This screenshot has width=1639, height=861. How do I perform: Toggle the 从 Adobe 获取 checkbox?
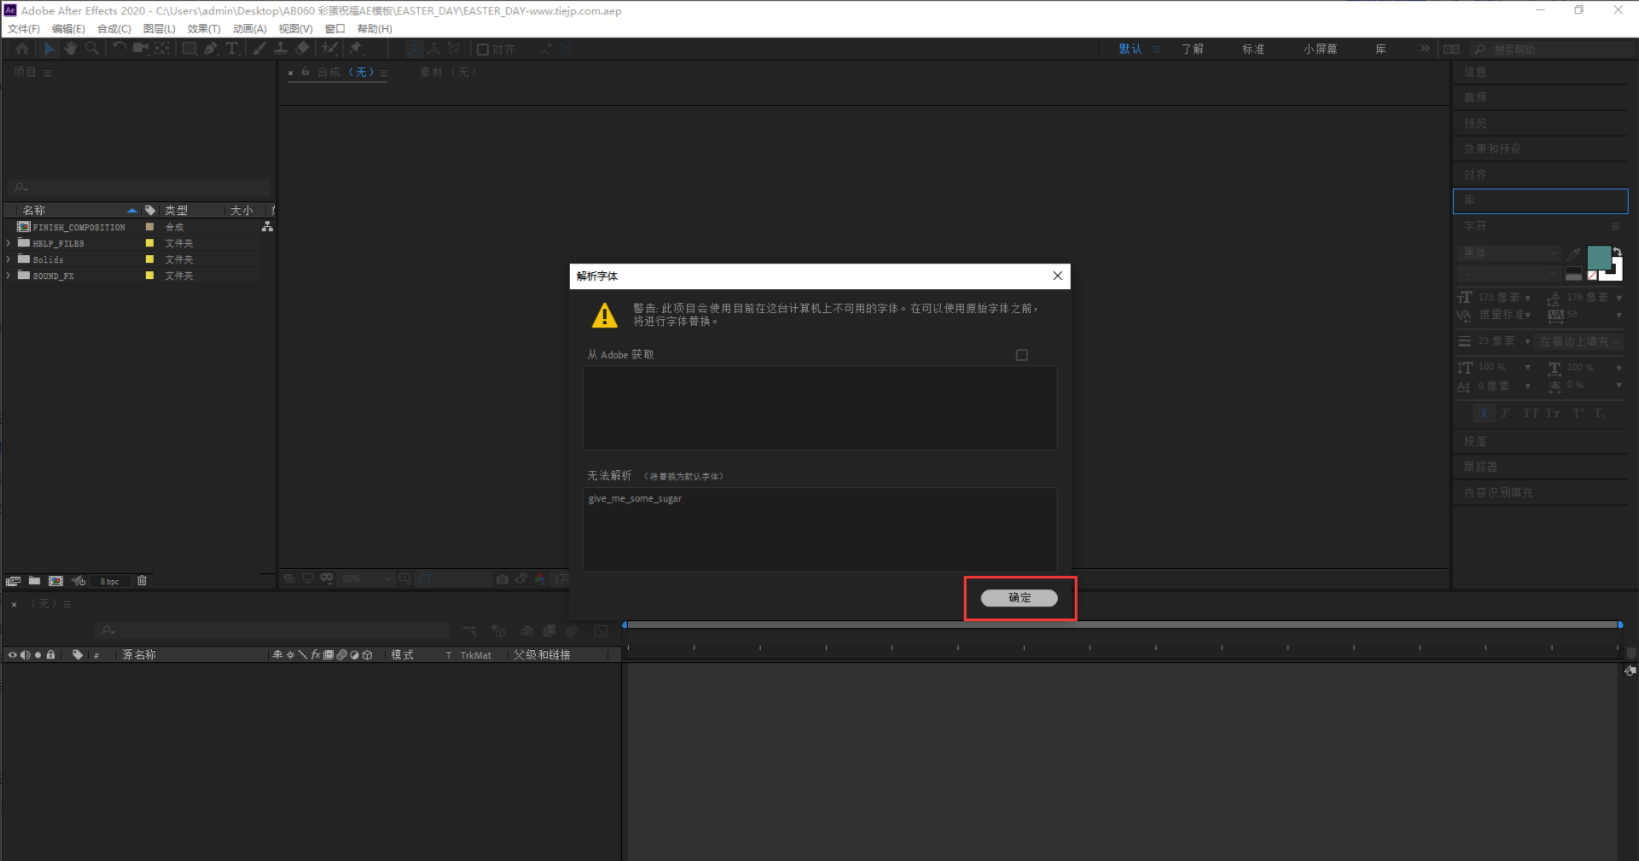[1021, 355]
